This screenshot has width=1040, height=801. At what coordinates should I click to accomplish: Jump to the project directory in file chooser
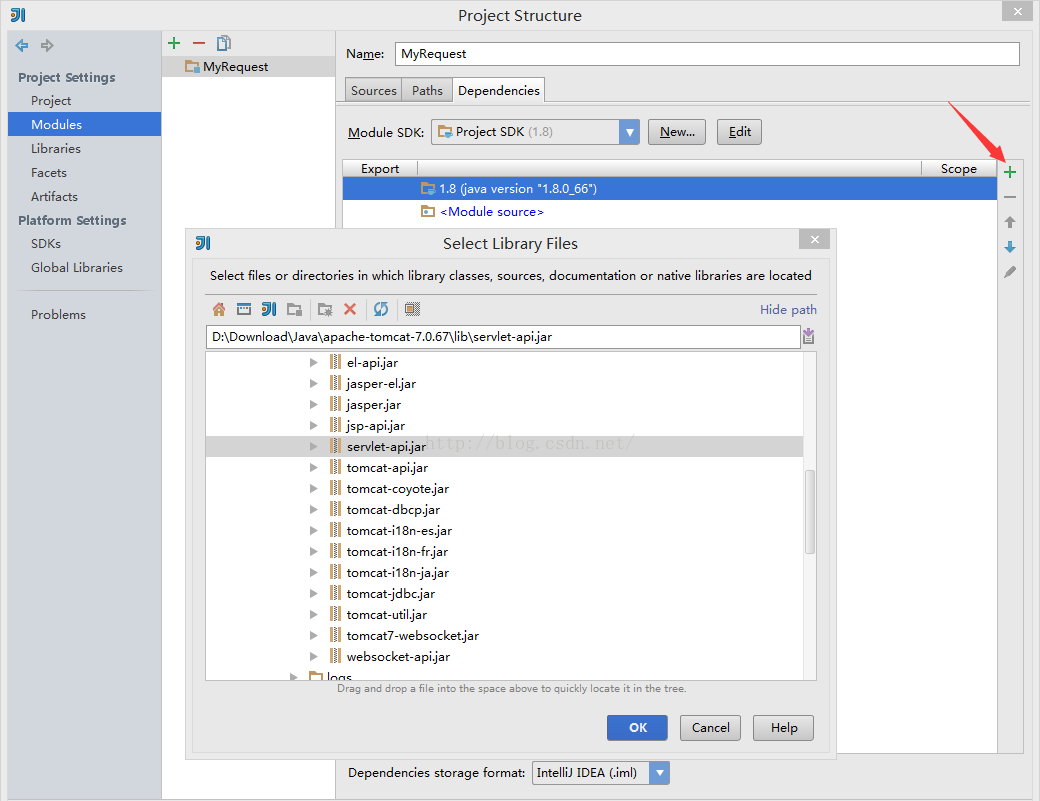pos(269,309)
